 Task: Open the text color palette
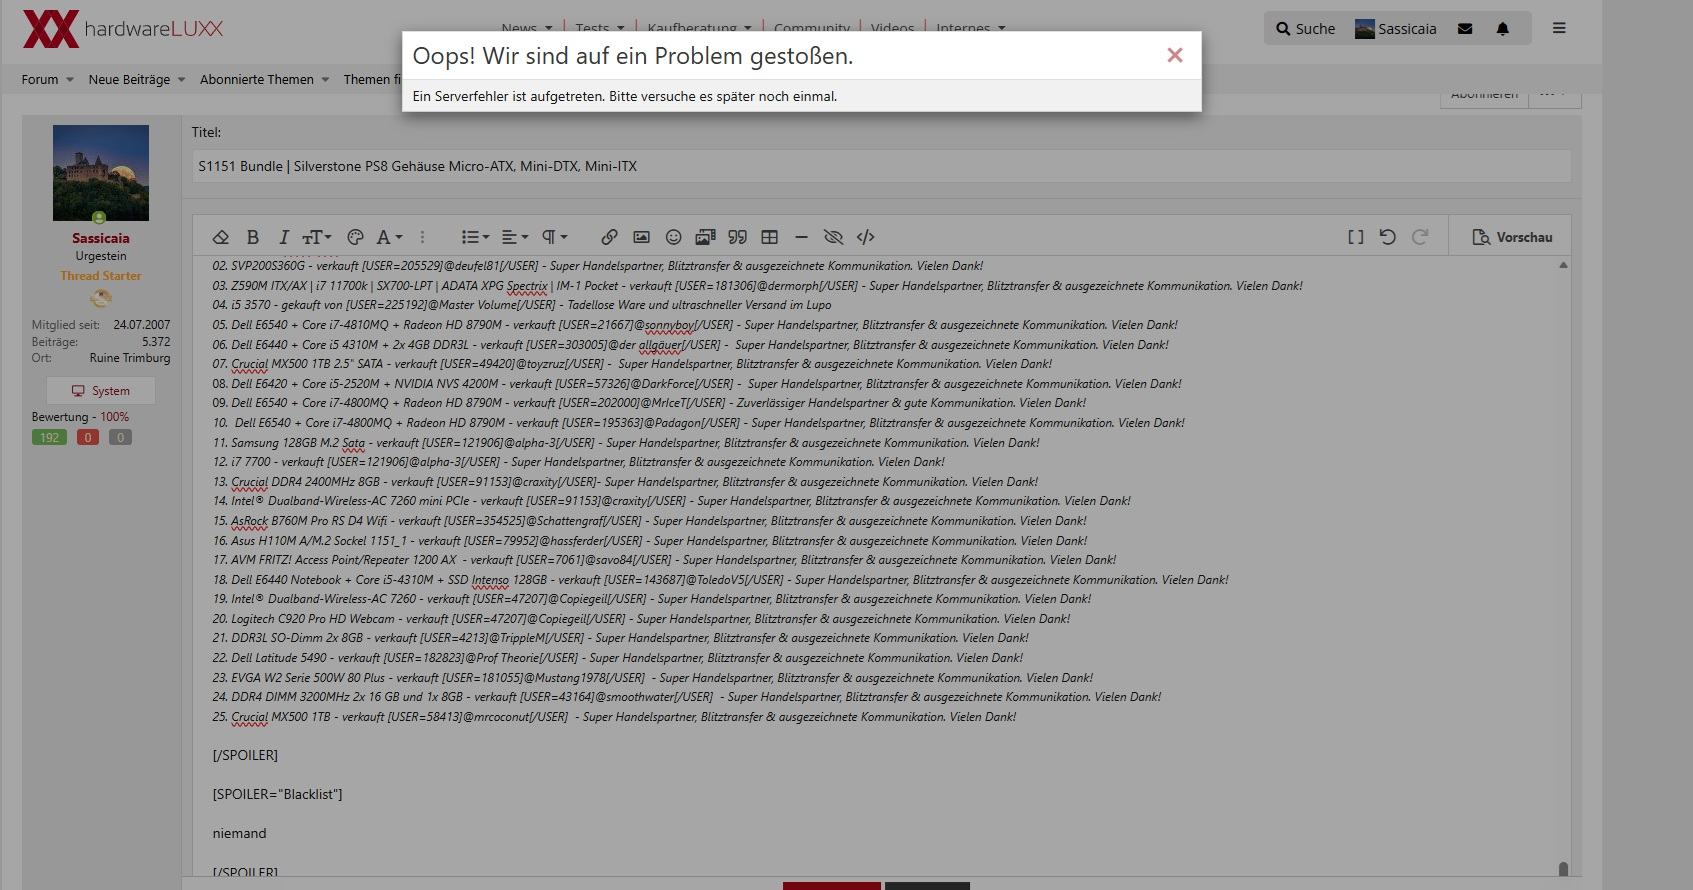355,237
